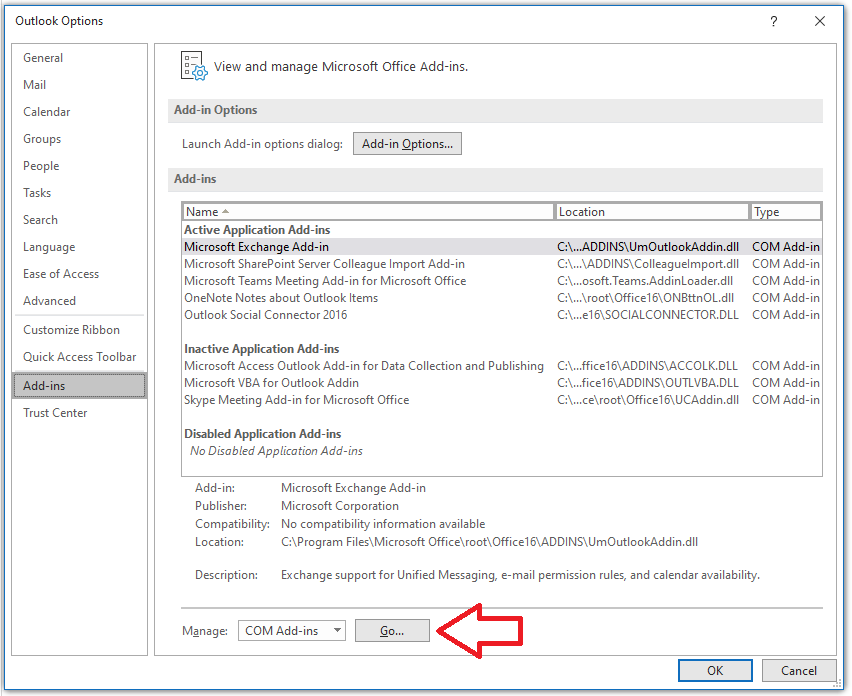
Task: Click the UCAddin.dll location cell
Action: click(x=648, y=400)
